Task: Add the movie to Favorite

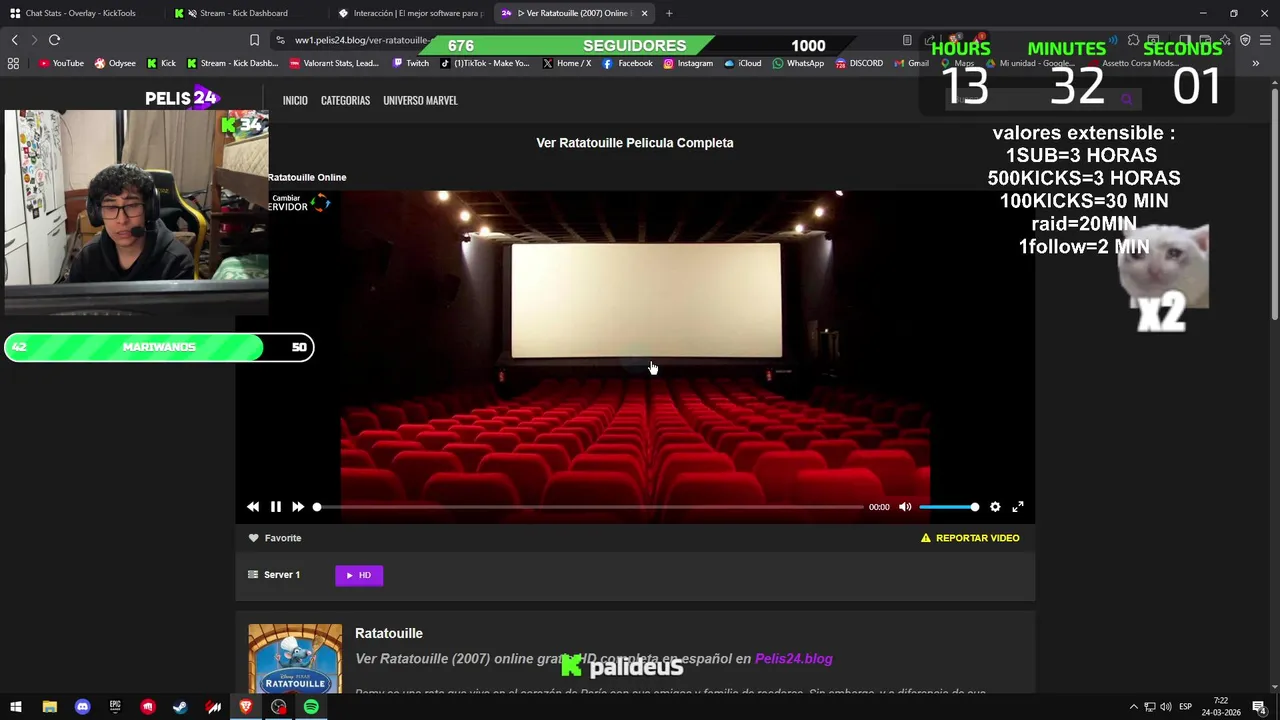Action: 275,538
